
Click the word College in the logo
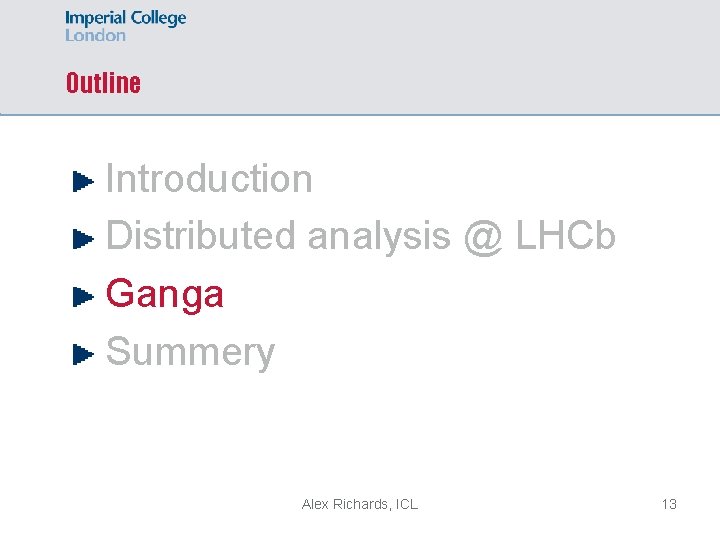click(x=158, y=19)
